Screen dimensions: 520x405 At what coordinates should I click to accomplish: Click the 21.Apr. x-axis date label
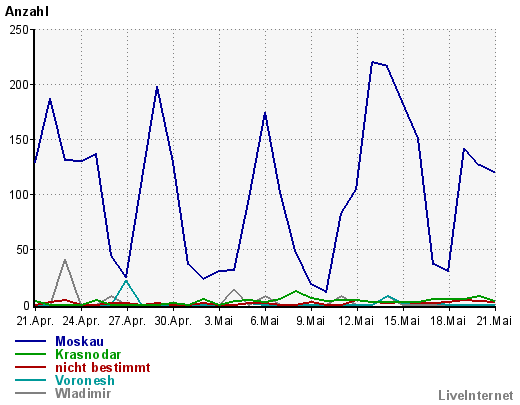35,321
